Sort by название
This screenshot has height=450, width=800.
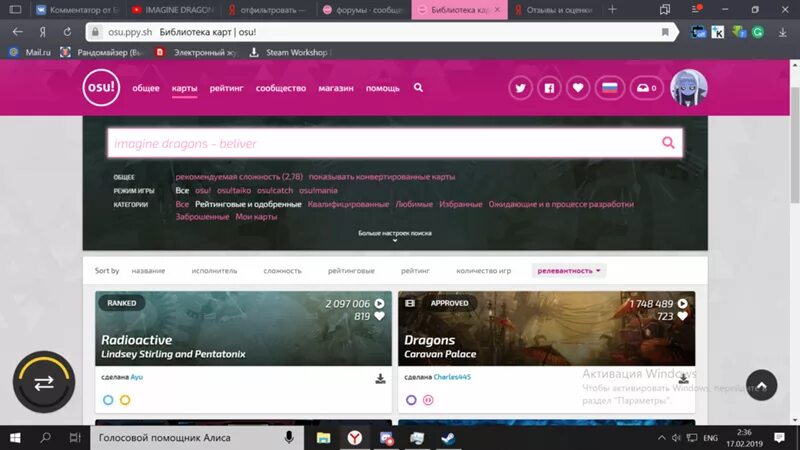coord(148,271)
